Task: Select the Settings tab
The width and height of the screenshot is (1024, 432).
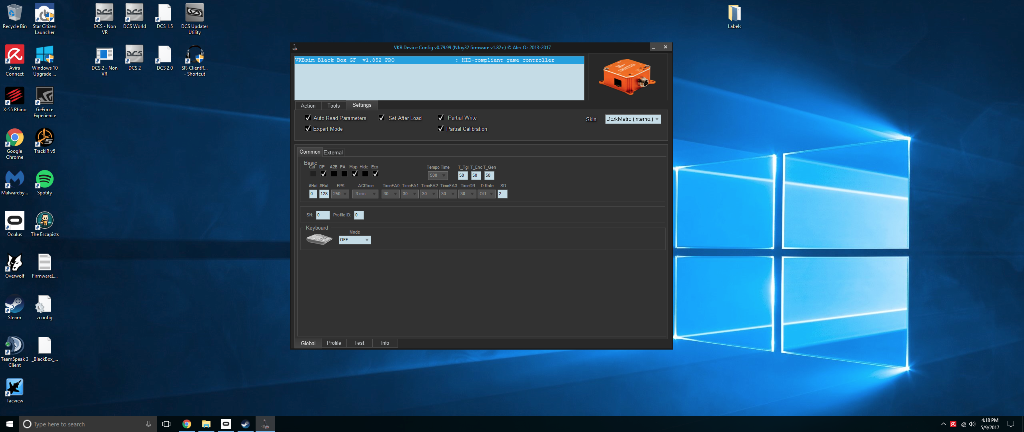Action: [362, 105]
